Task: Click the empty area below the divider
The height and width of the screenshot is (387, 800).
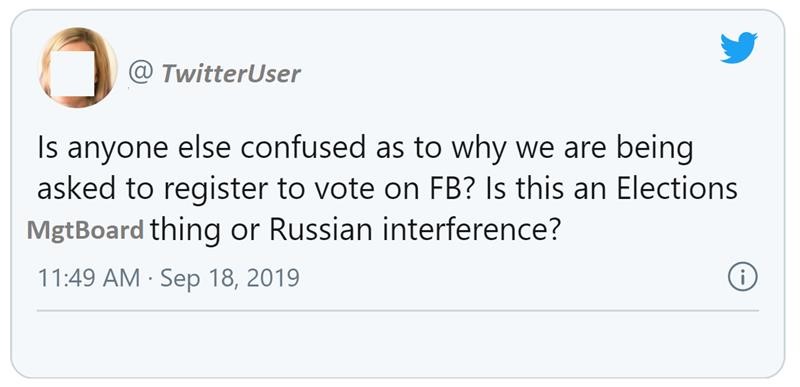Action: 397,343
